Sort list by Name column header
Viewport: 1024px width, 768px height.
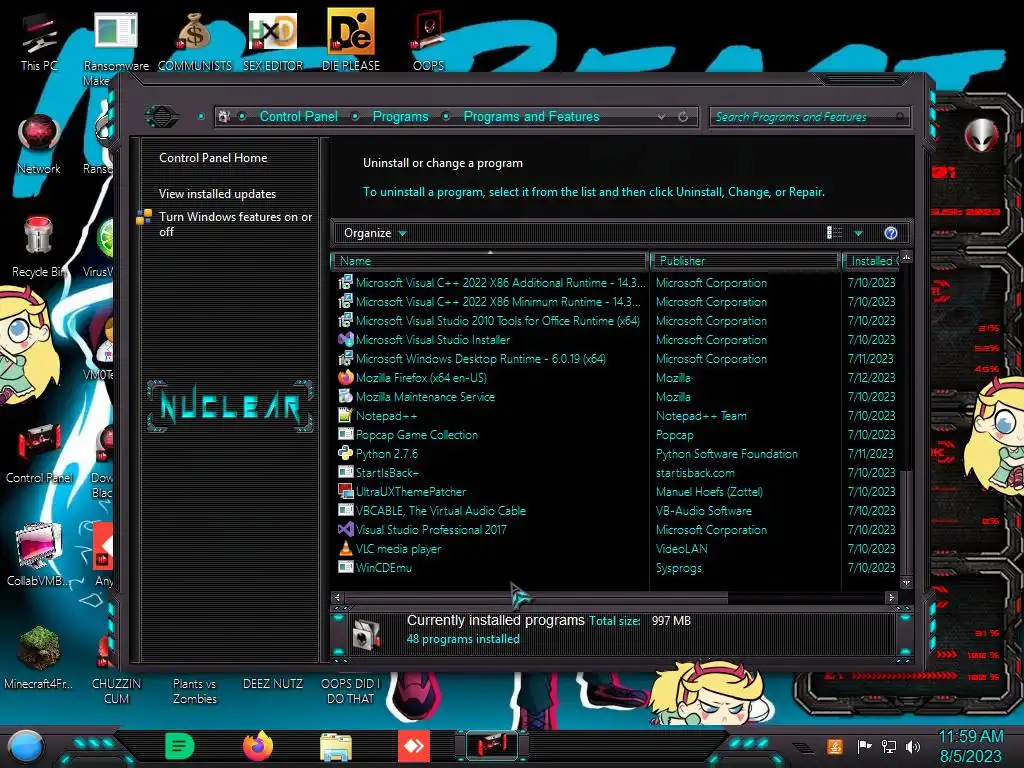[x=490, y=261]
